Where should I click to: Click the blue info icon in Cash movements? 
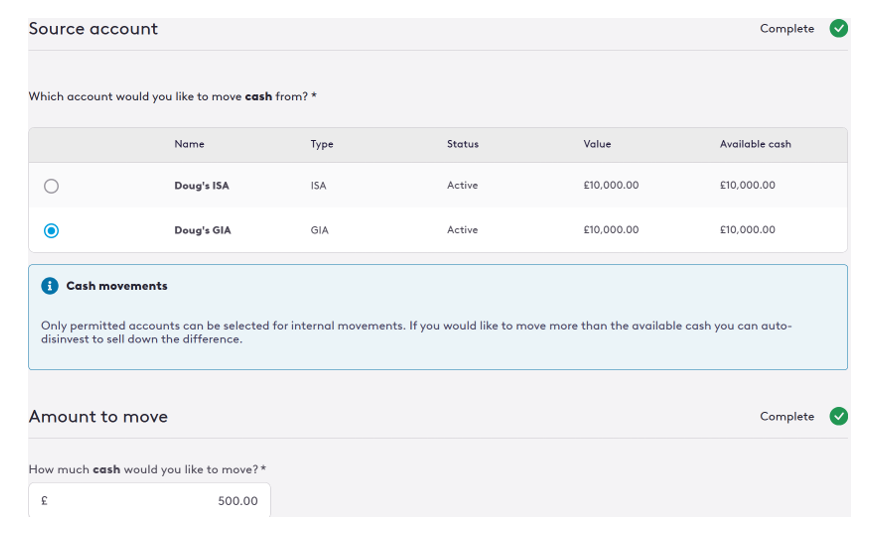pyautogui.click(x=50, y=286)
